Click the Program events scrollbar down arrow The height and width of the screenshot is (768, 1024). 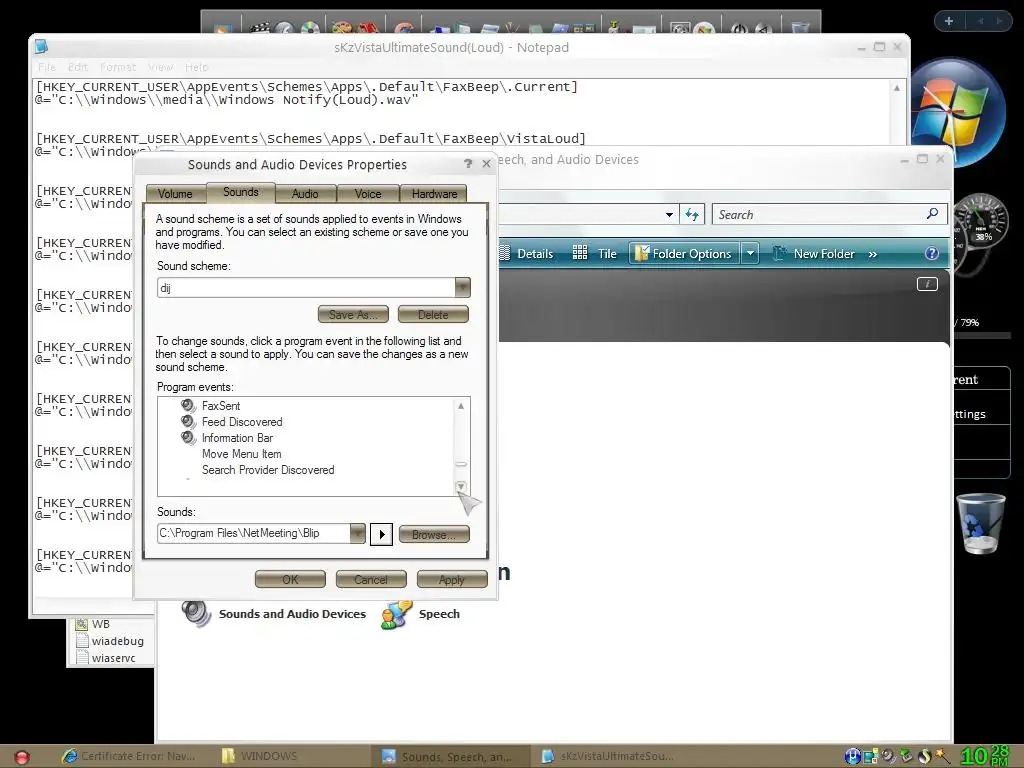[x=461, y=487]
